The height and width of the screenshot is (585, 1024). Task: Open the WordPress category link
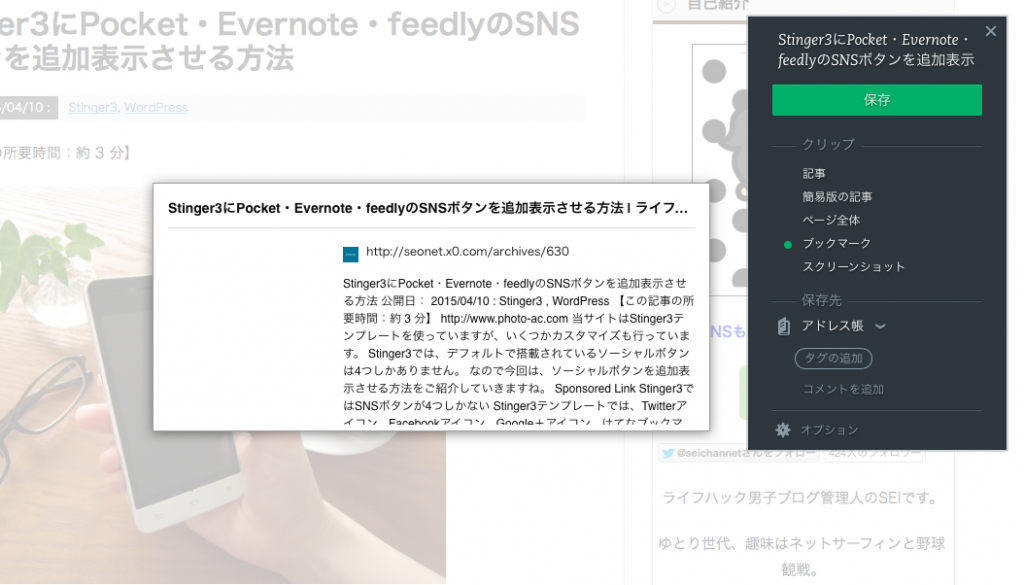point(154,107)
